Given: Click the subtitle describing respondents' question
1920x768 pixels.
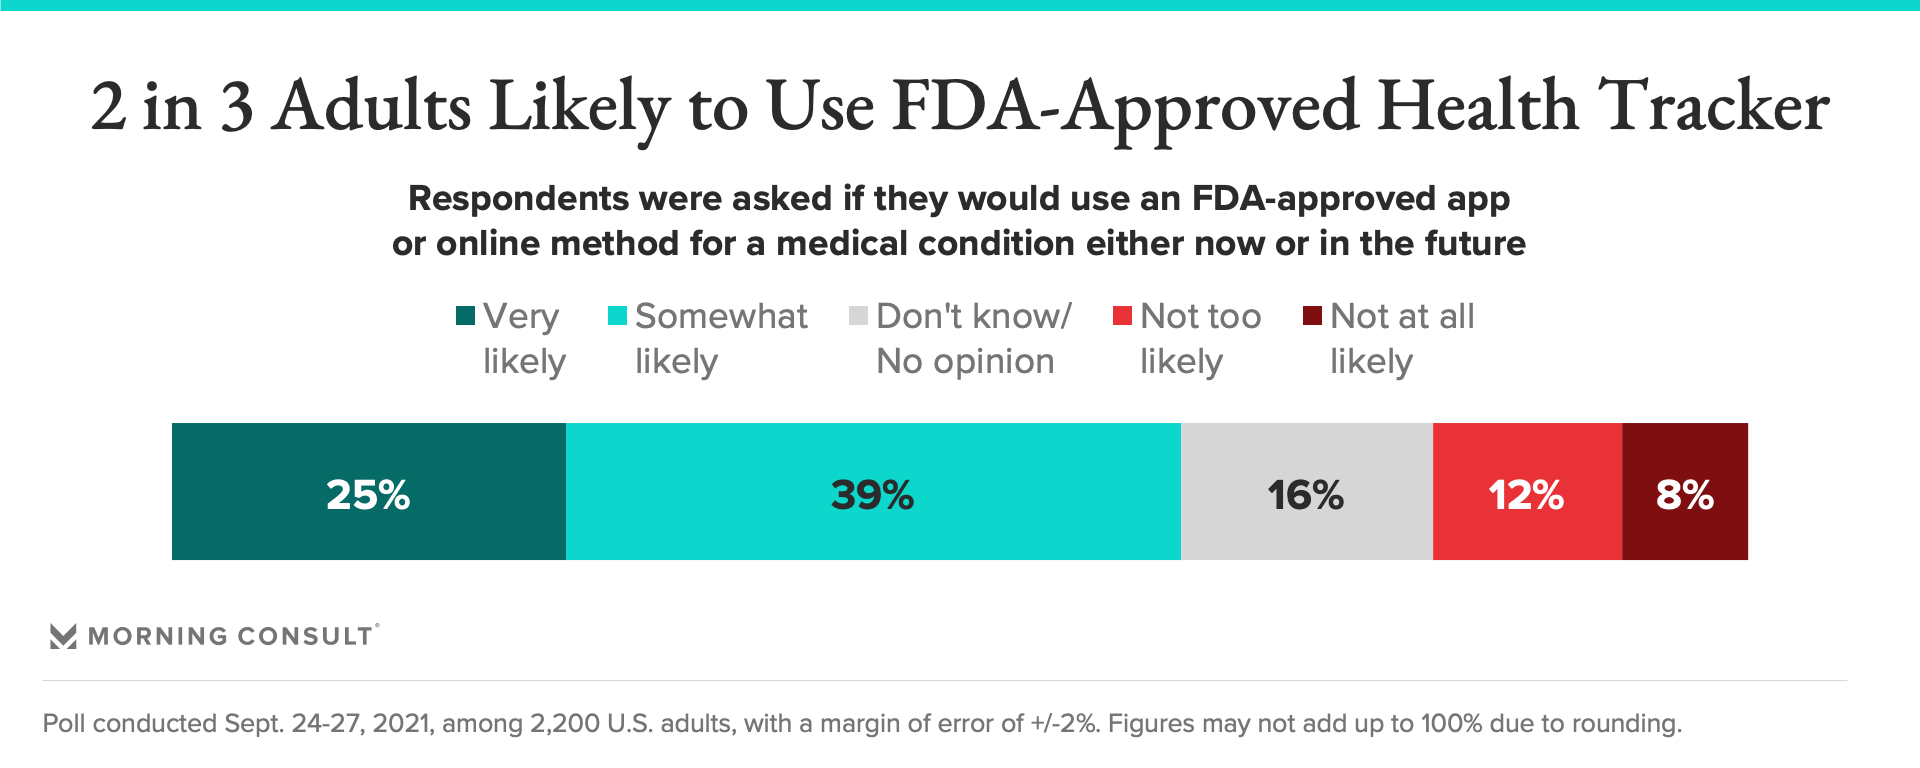Looking at the screenshot, I should pos(958,221).
